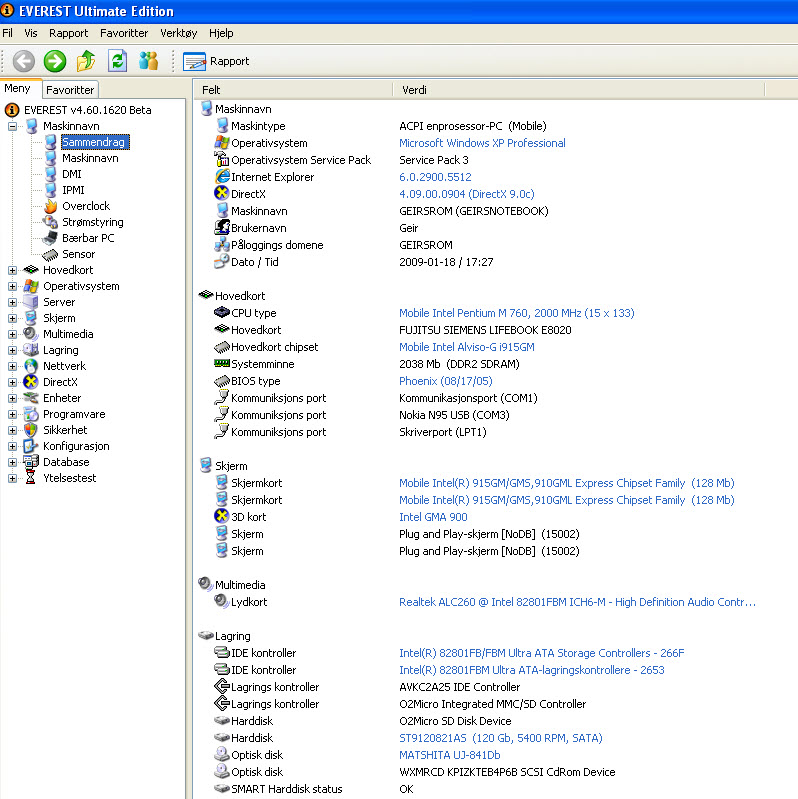
Task: Open the DirectX 4.09.00.0904 link
Action: (467, 194)
